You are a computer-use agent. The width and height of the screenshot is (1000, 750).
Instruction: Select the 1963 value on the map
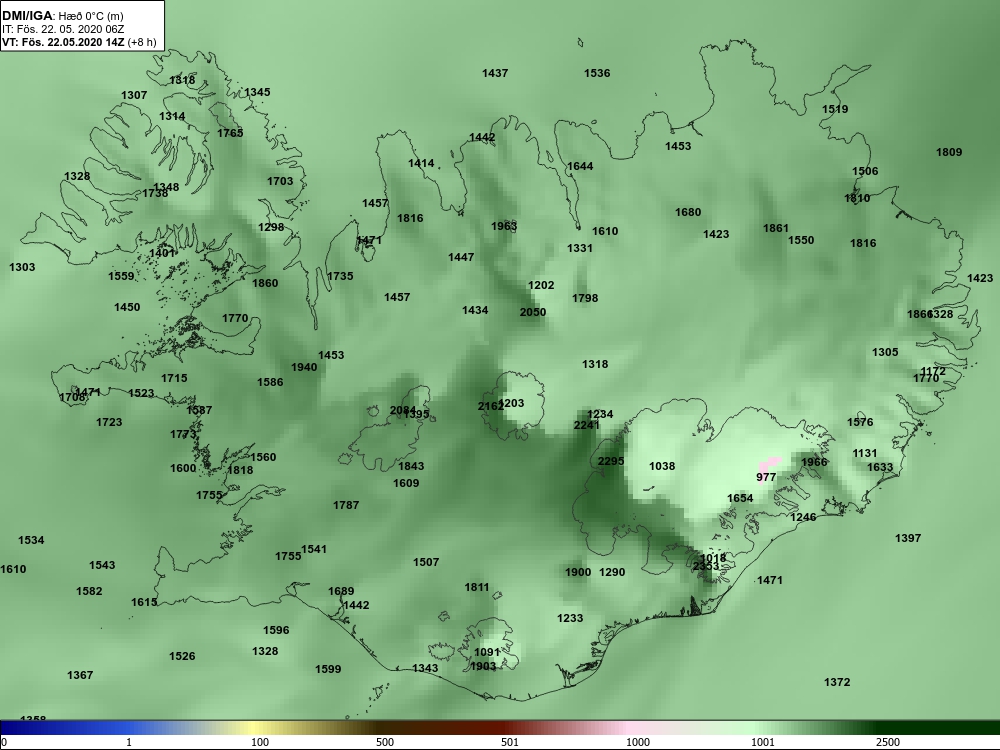[504, 226]
